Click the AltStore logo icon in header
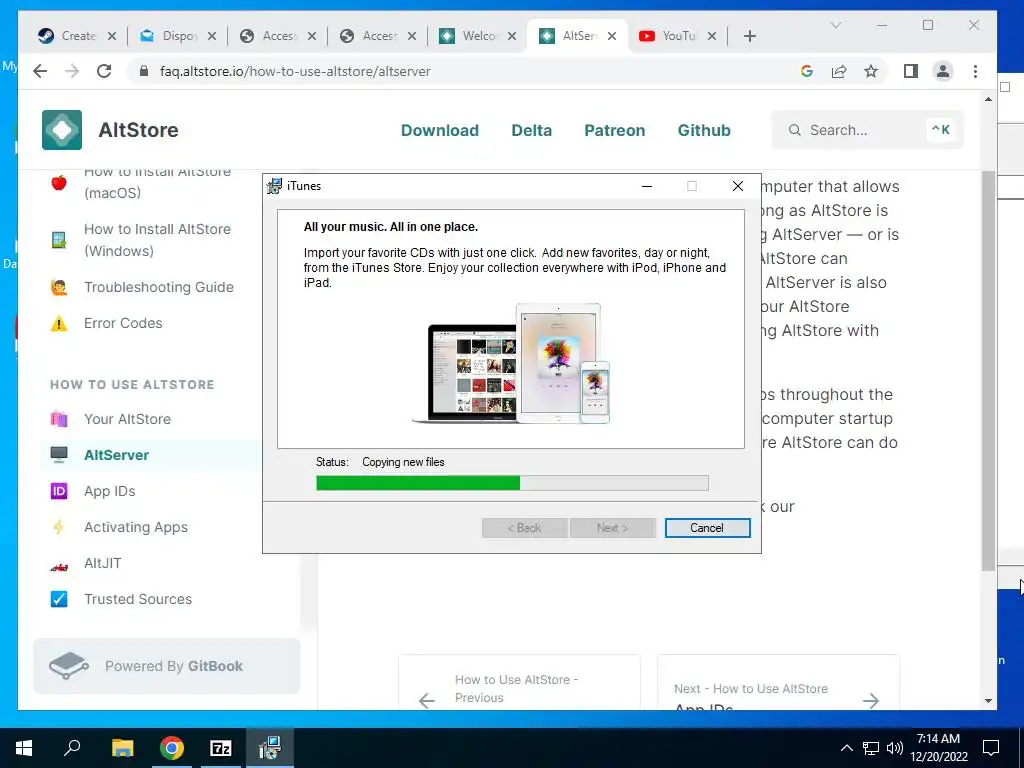Screen dimensions: 1024x768 (x=62, y=130)
